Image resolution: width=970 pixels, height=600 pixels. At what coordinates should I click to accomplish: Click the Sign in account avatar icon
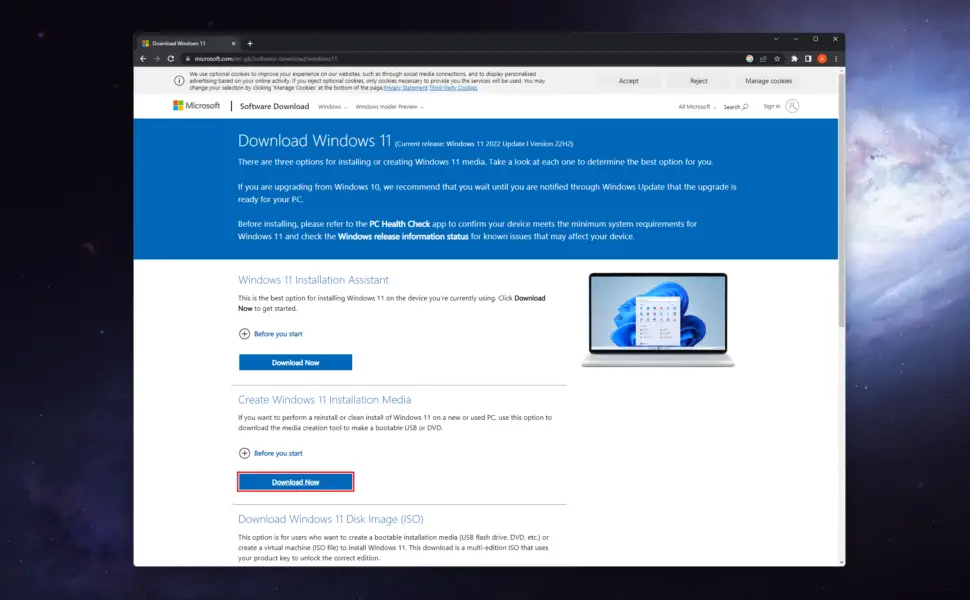click(x=792, y=106)
